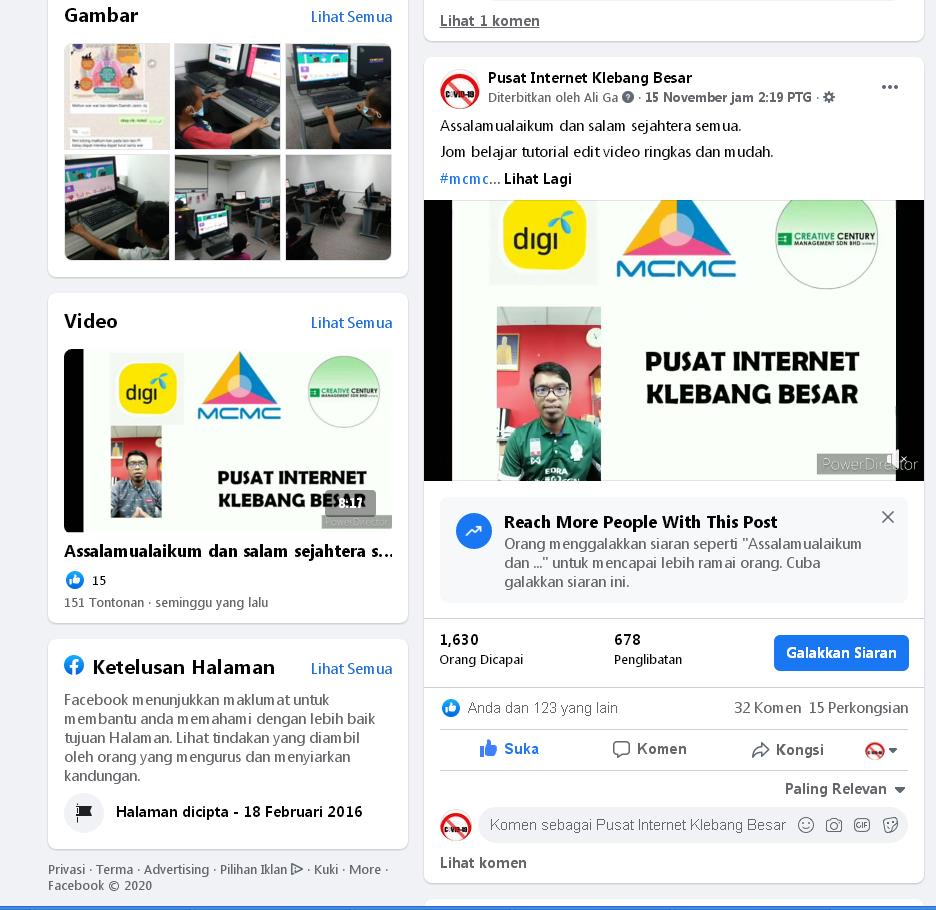Click the blue like reaction count icon
Viewport: 936px width, 910px height.
(x=451, y=708)
